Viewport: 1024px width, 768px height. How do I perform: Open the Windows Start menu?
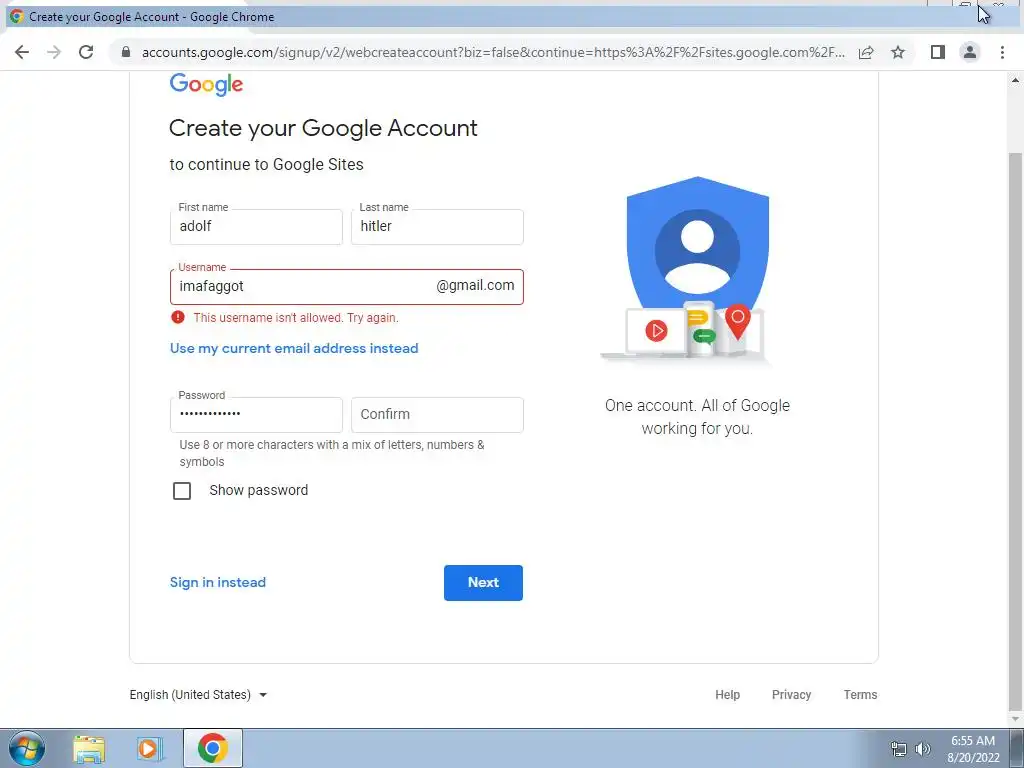pyautogui.click(x=25, y=748)
